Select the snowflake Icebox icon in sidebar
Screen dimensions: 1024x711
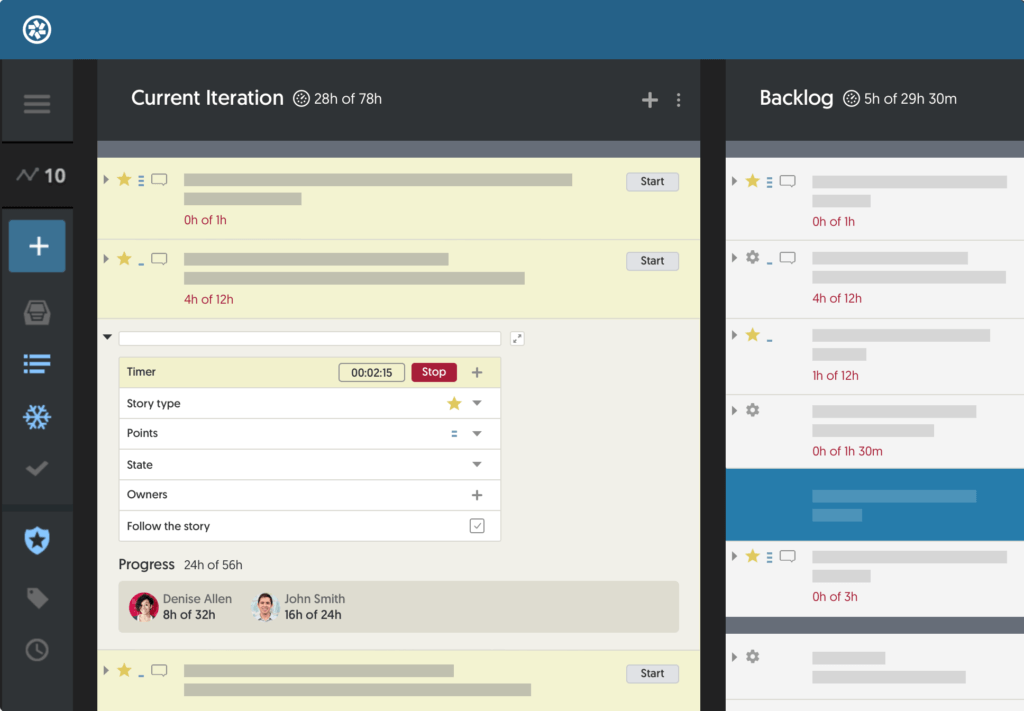(x=37, y=416)
